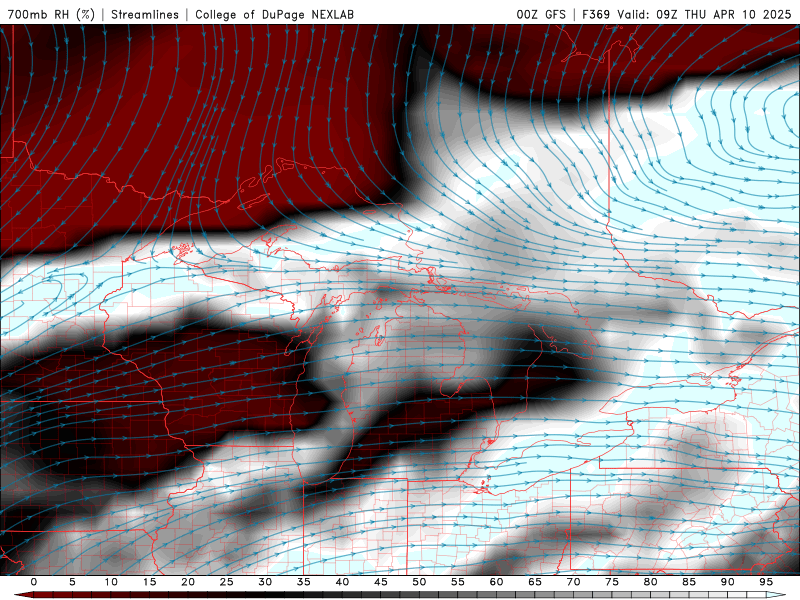Click the "15" value on color scale
This screenshot has height=600, width=800.
click(149, 582)
